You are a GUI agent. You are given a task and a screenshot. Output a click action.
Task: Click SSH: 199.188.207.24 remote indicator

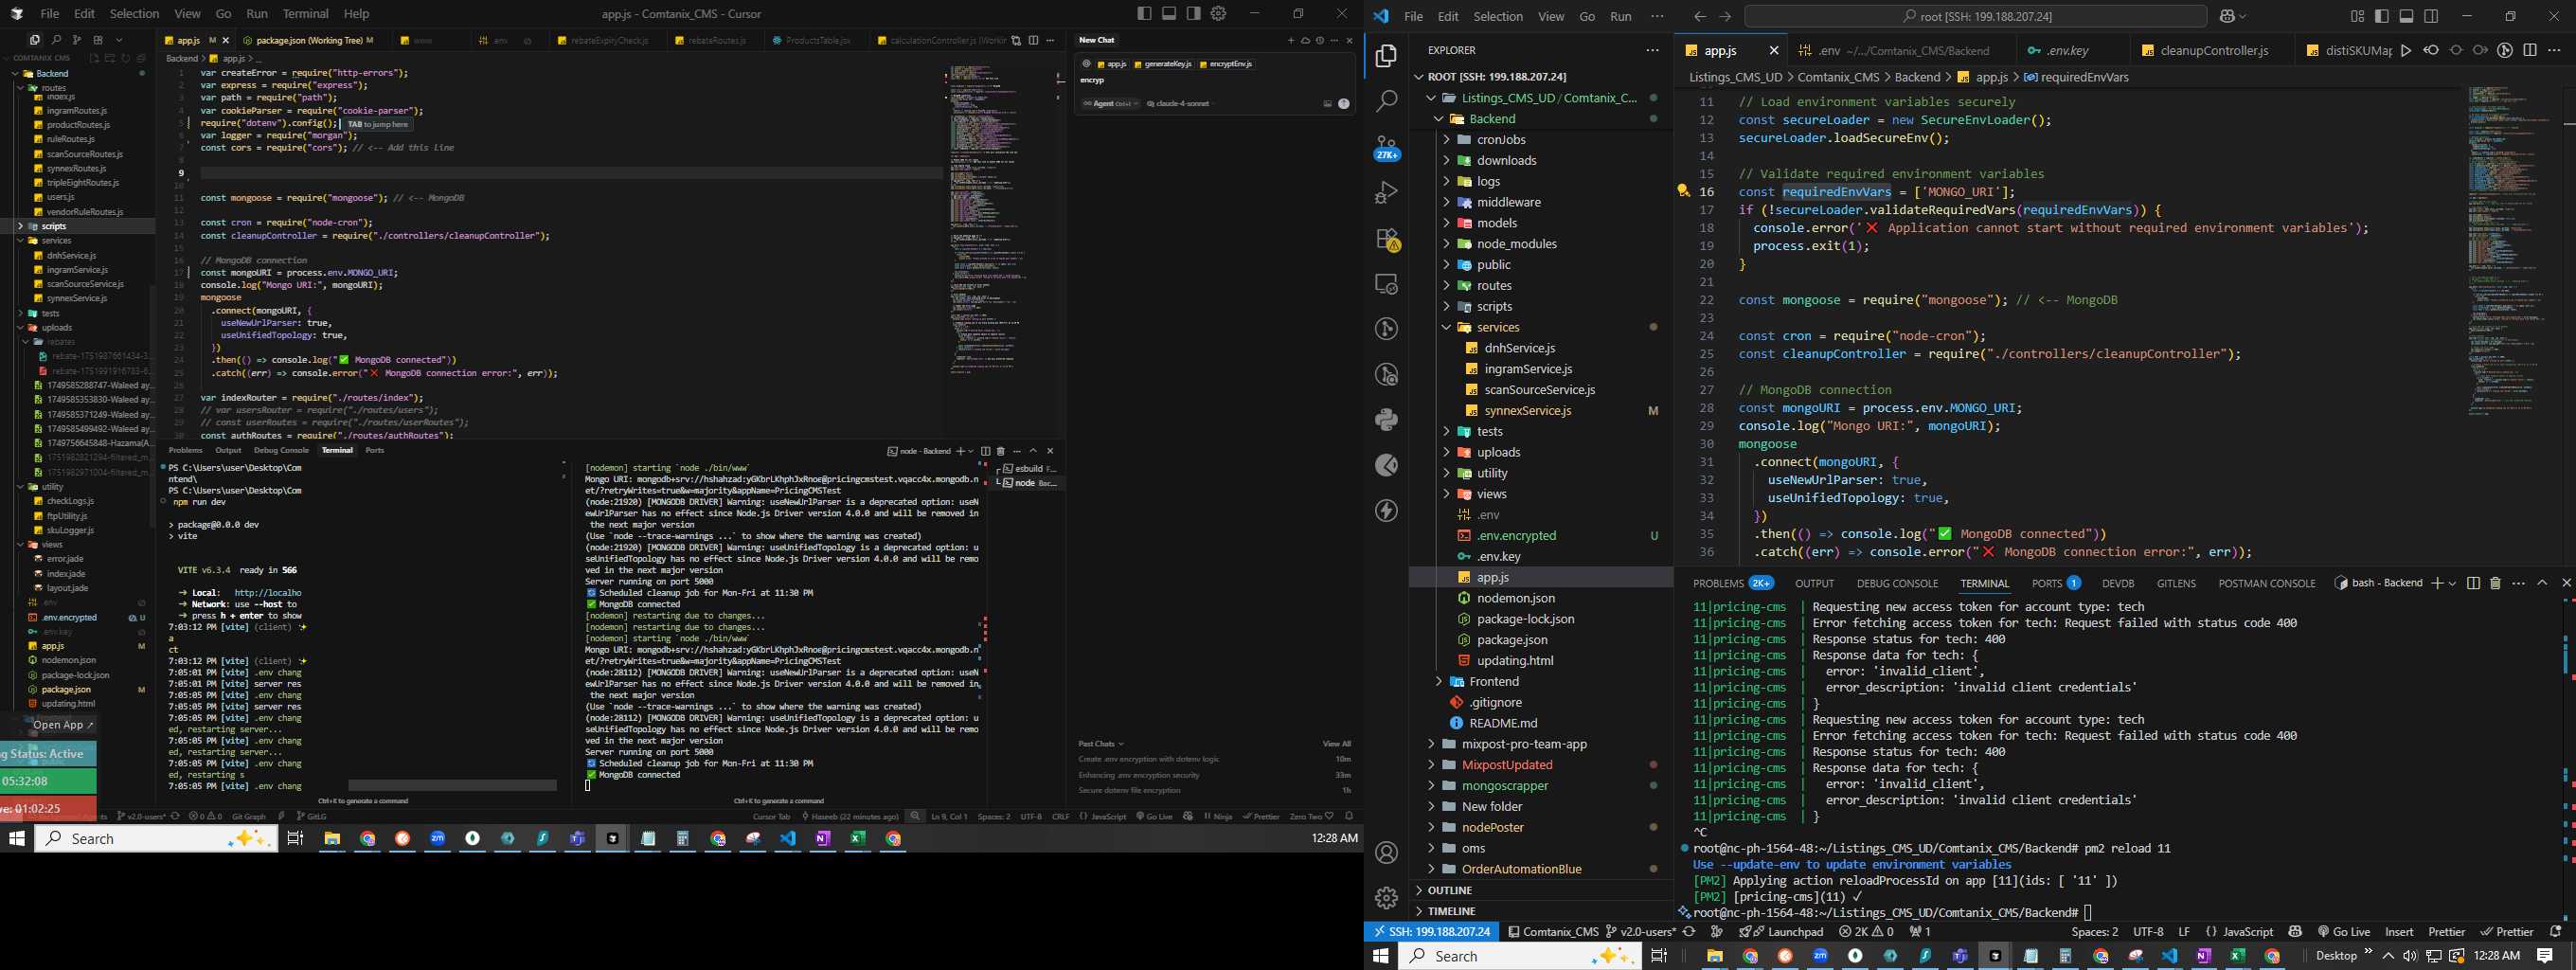coord(1431,931)
